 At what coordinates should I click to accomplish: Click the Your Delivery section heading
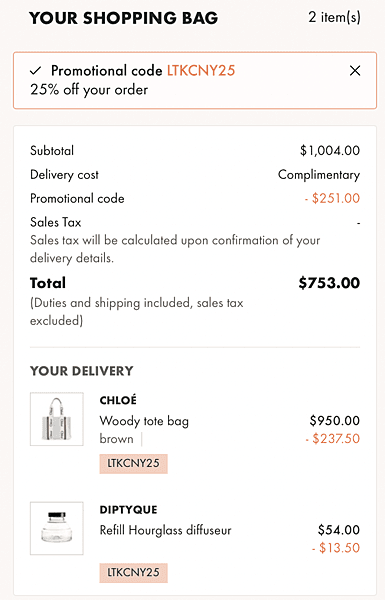[82, 371]
